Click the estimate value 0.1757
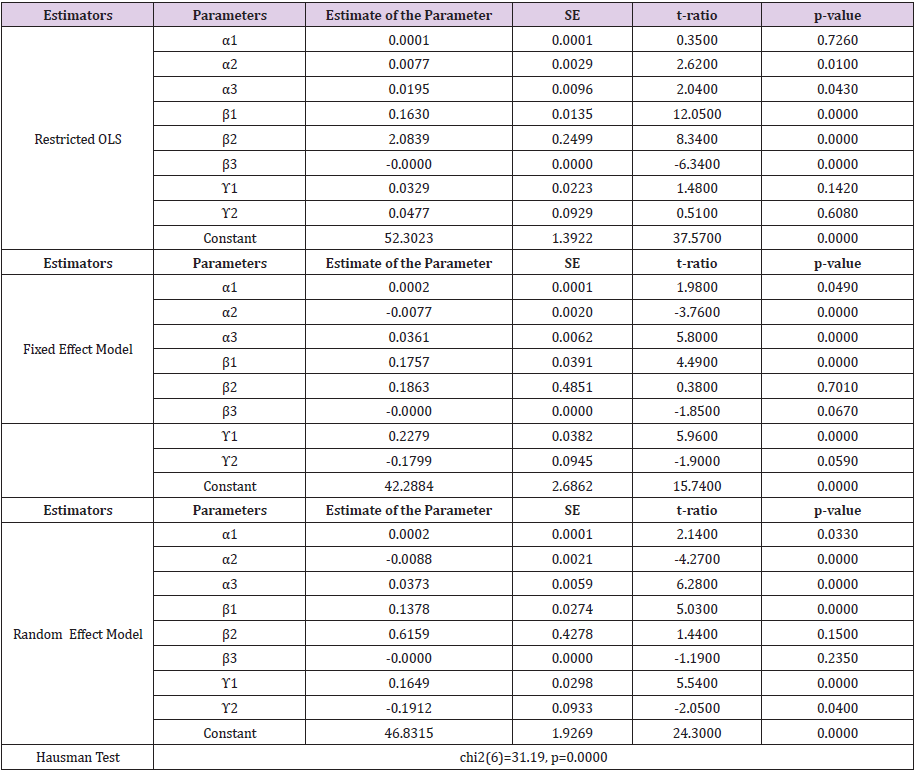The image size is (916, 771). [409, 362]
